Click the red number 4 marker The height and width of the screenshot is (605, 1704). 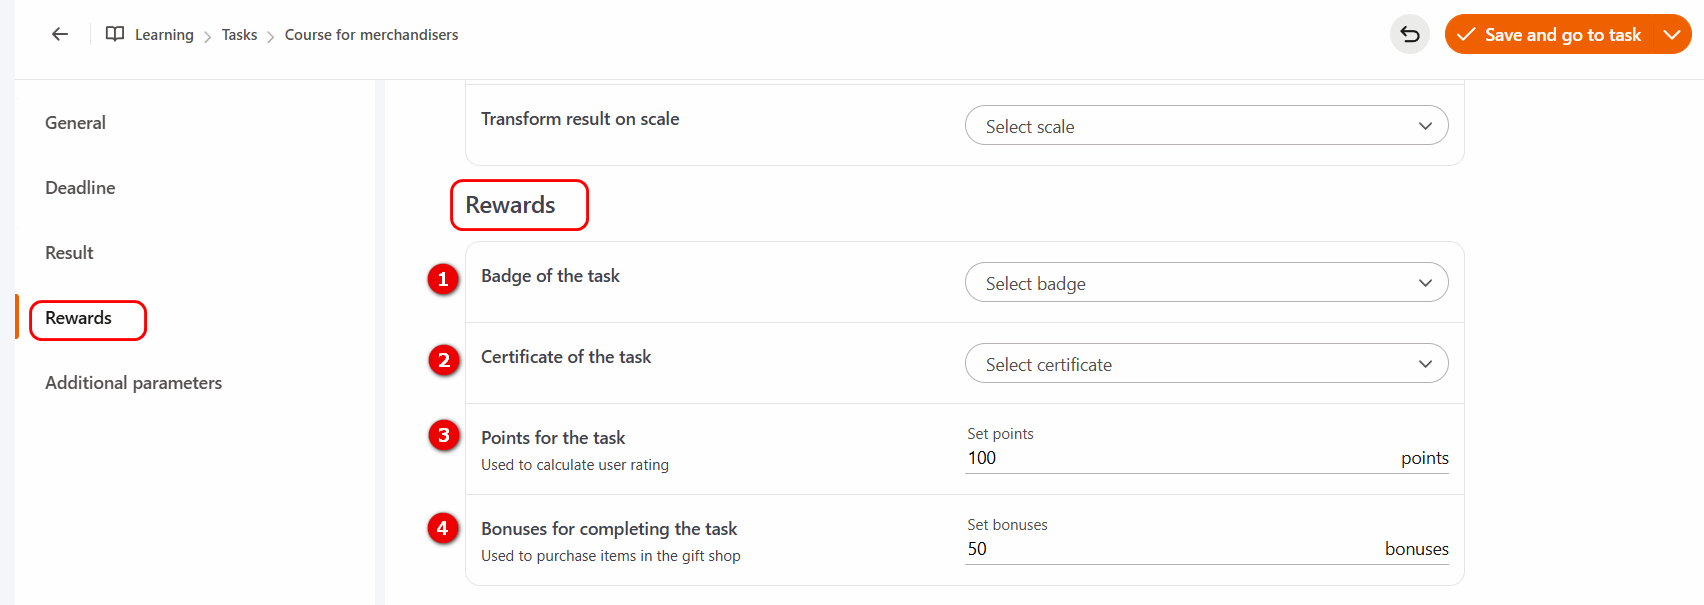443,528
